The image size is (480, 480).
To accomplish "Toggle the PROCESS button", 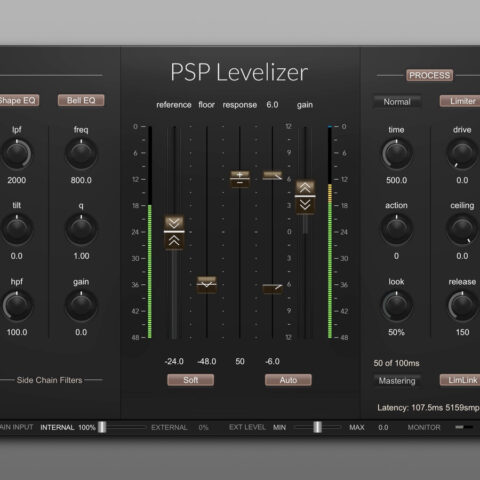I will point(430,75).
